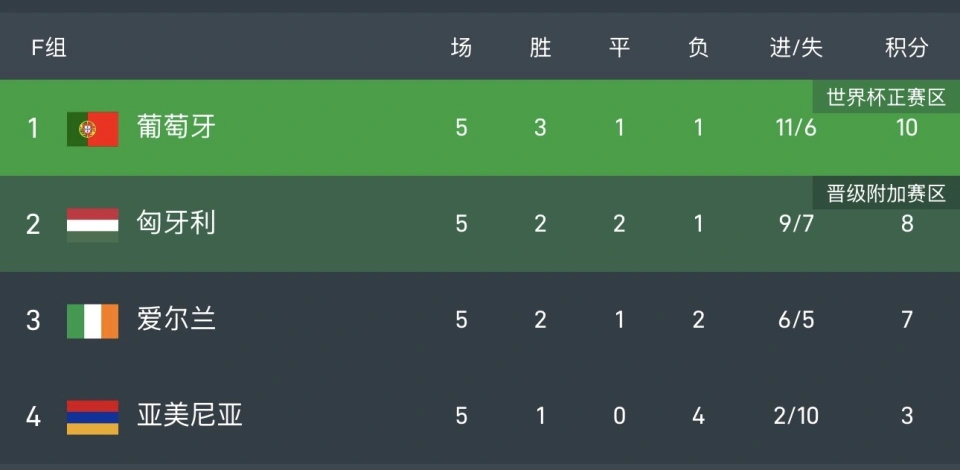Click Portugal's 11/6 goals value
Image resolution: width=960 pixels, height=470 pixels.
(796, 128)
